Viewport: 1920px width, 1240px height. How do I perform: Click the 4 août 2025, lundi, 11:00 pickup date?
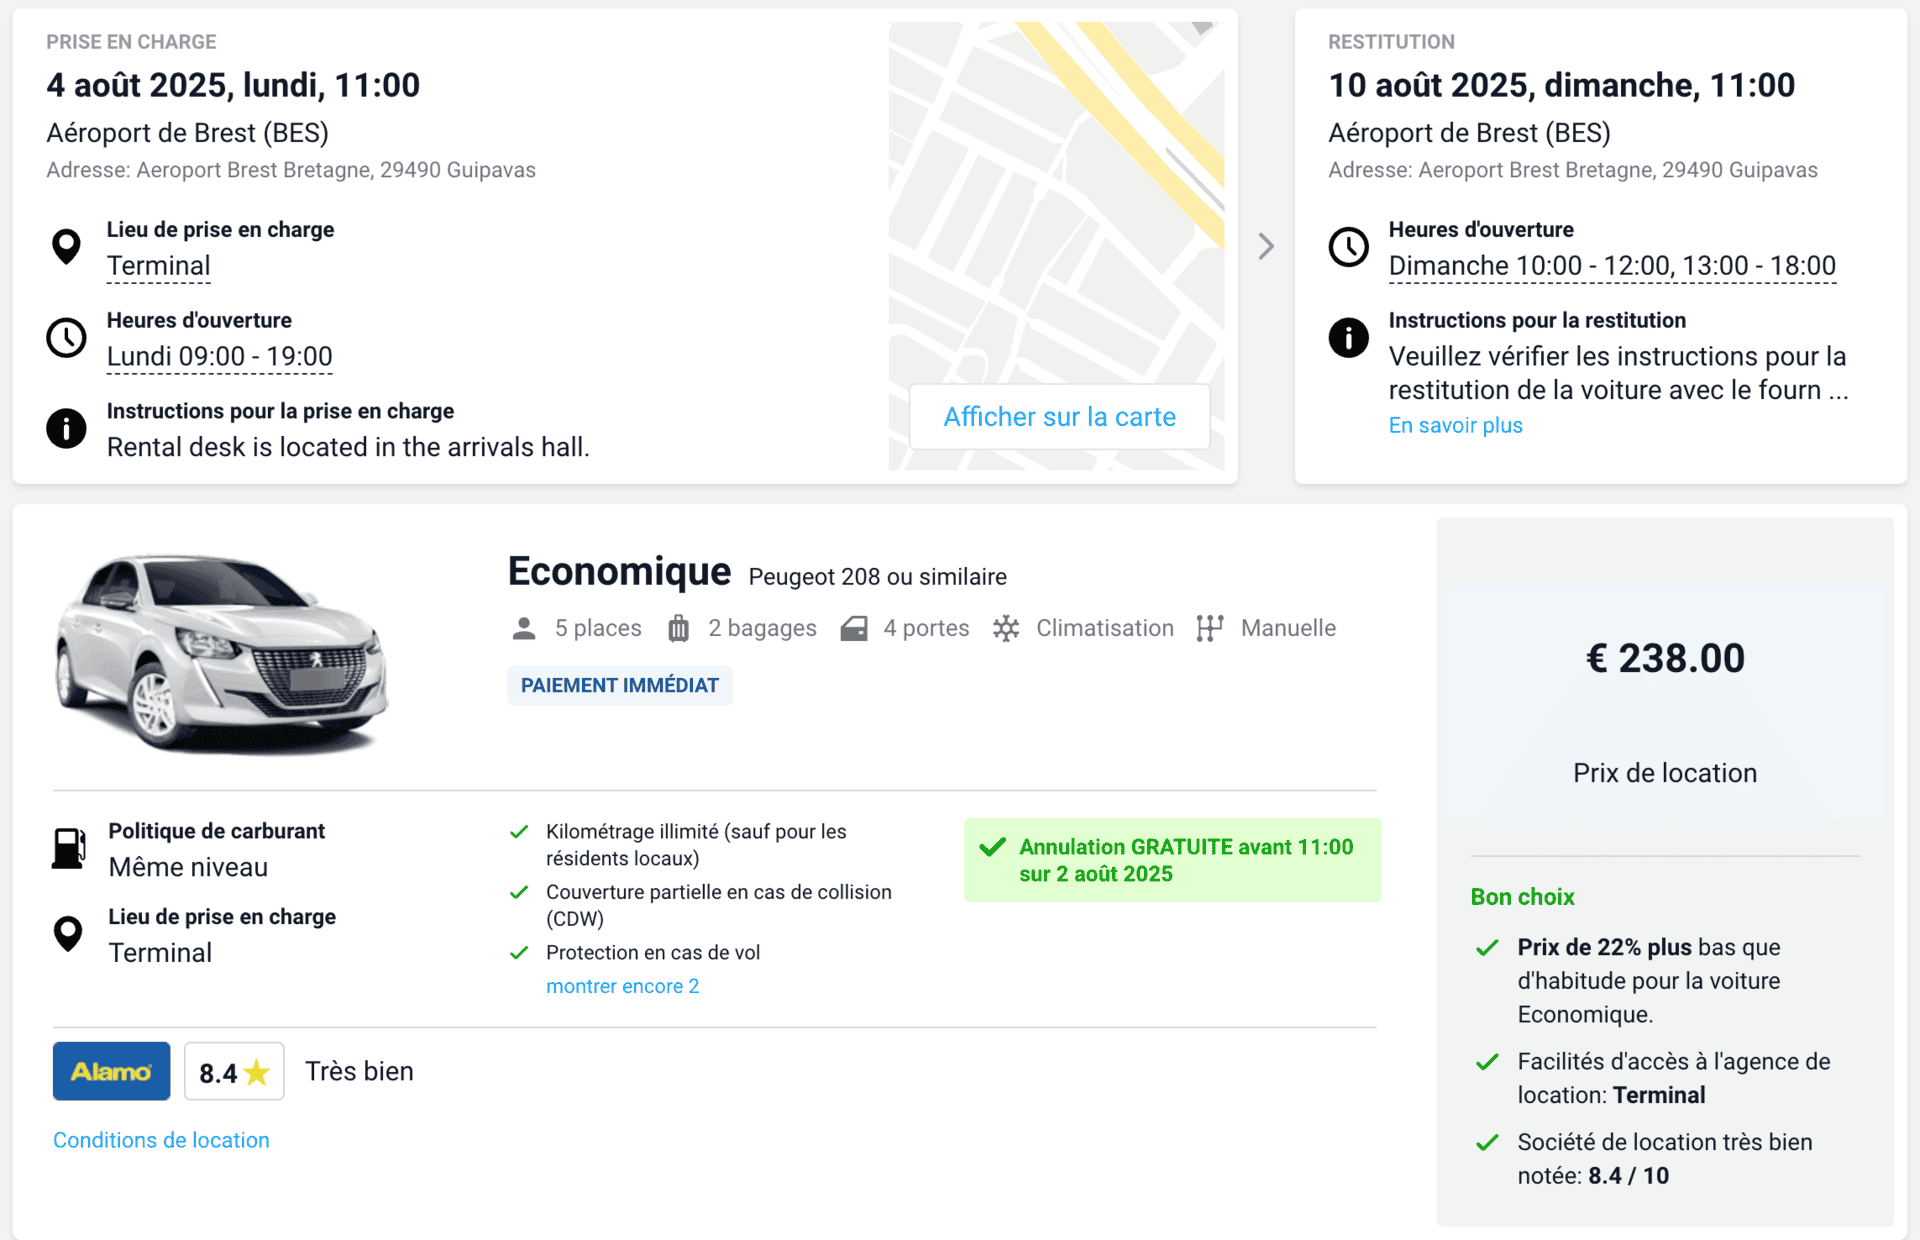point(233,86)
